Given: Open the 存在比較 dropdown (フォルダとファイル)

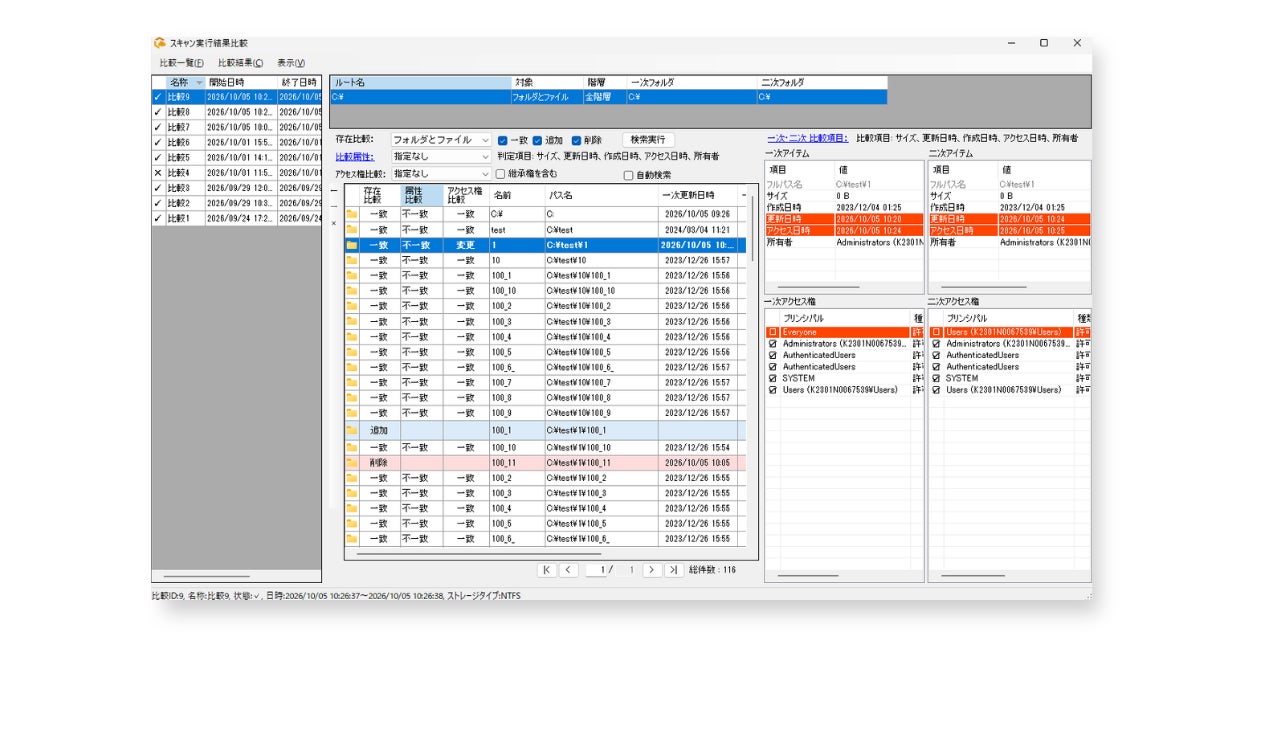Looking at the screenshot, I should tap(441, 140).
